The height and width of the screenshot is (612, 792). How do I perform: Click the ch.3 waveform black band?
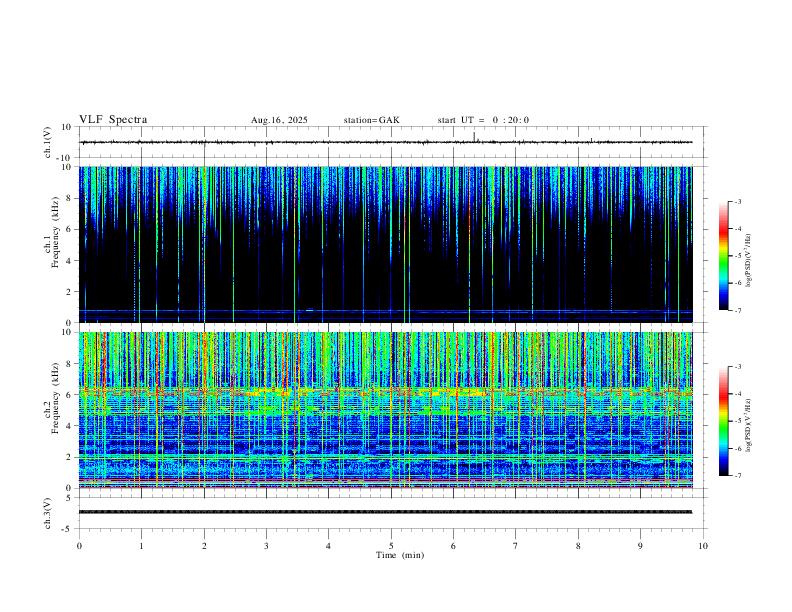click(x=385, y=512)
